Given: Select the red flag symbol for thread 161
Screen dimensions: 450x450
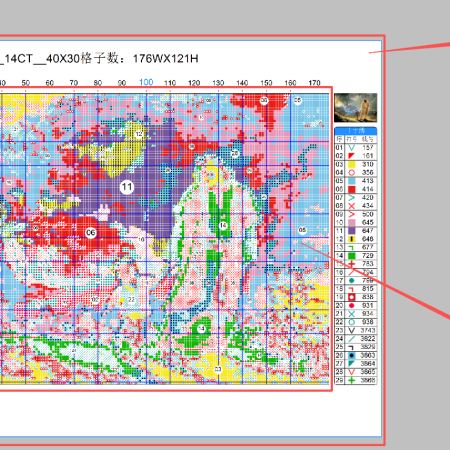Looking at the screenshot, I should coord(351,156).
